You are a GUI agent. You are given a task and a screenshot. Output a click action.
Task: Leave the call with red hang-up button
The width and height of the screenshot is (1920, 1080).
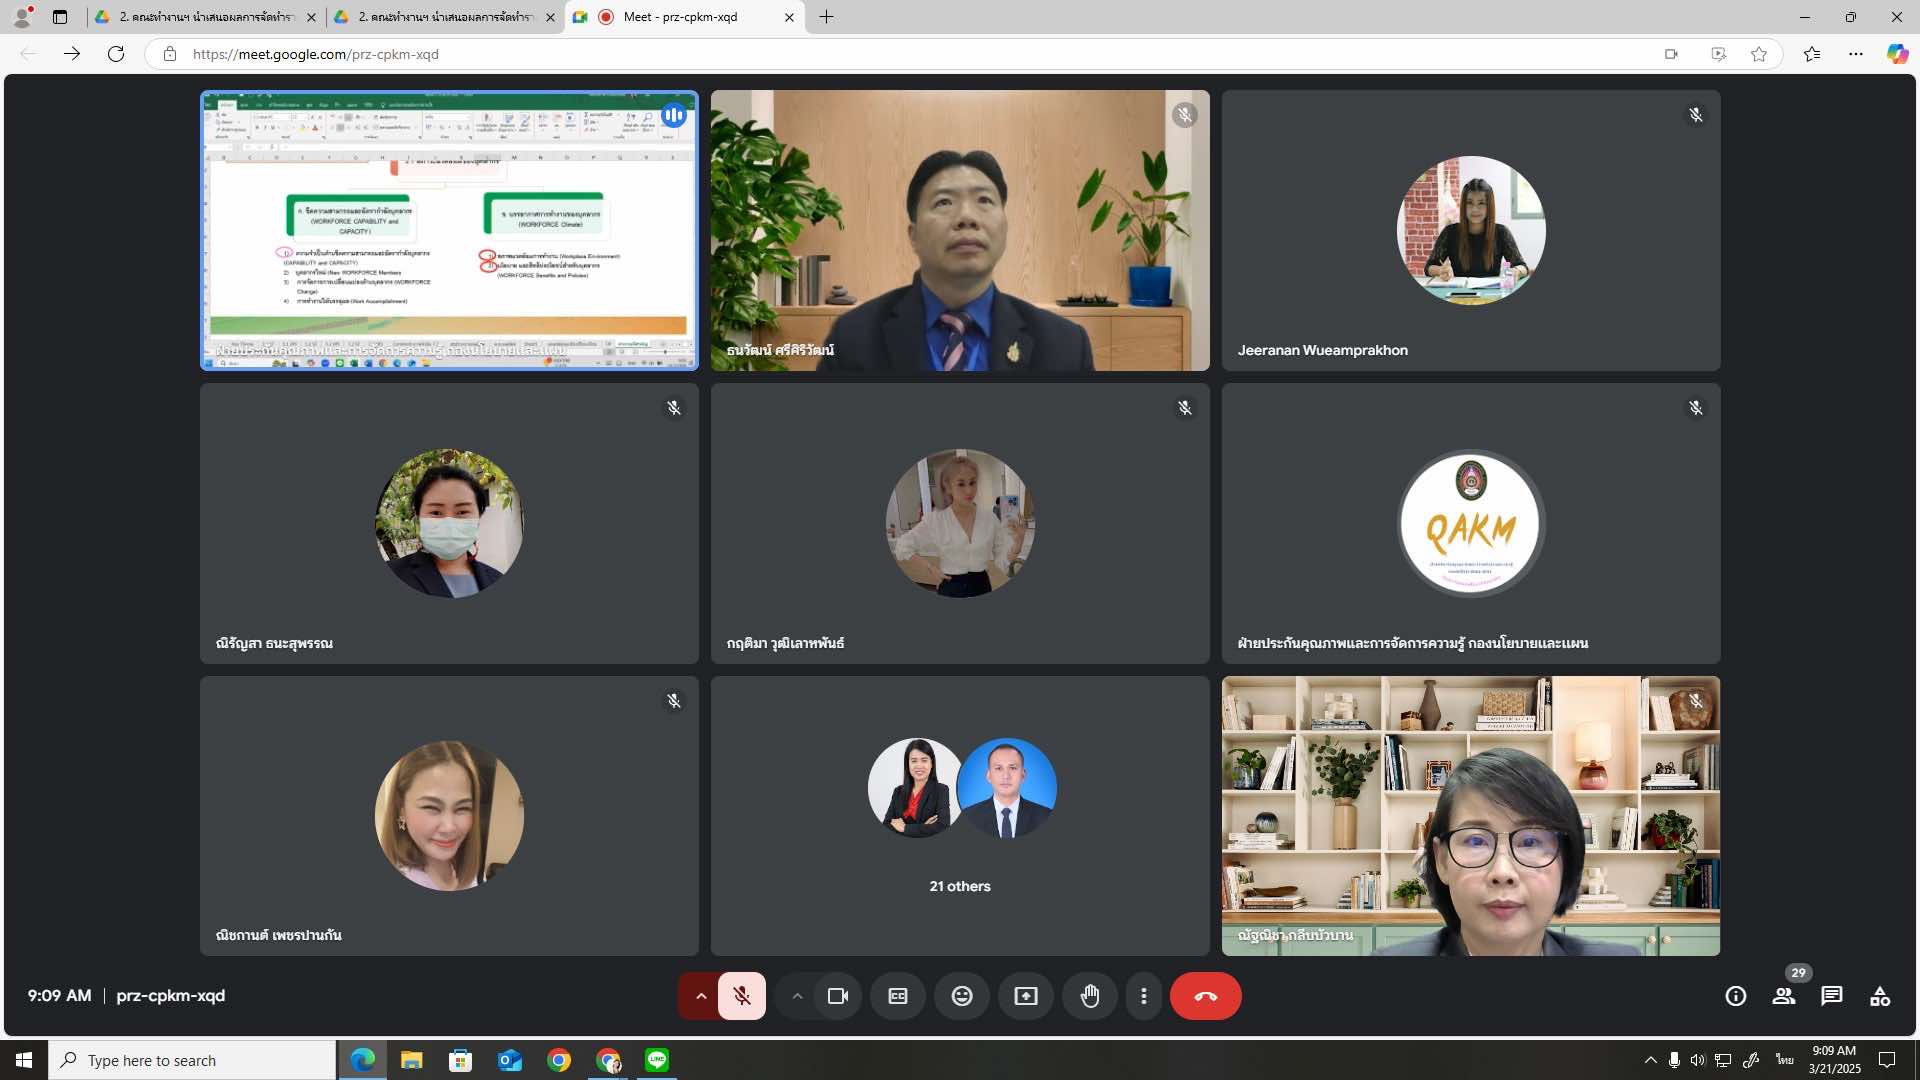[1205, 996]
